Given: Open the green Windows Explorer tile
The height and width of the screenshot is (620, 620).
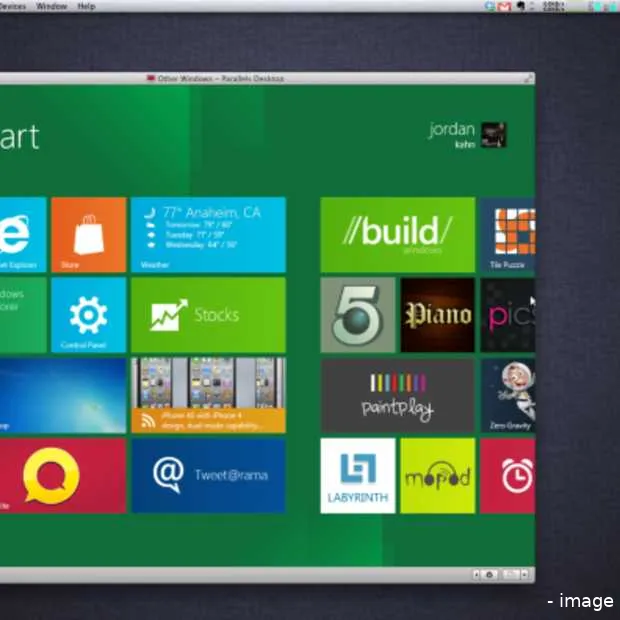Looking at the screenshot, I should click(23, 315).
